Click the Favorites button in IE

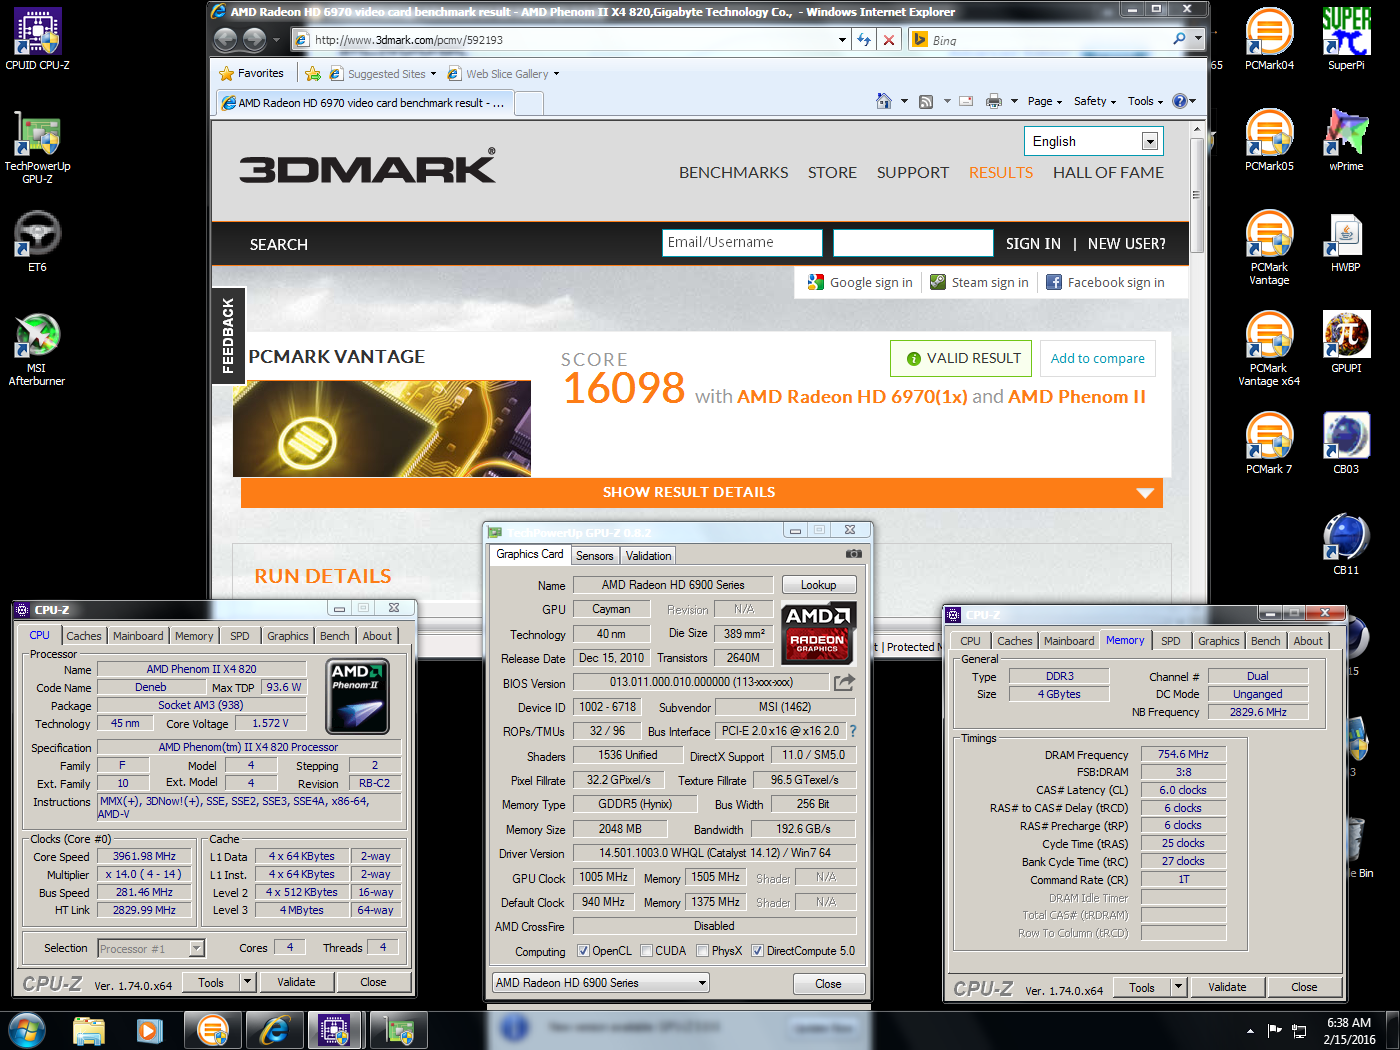point(252,73)
